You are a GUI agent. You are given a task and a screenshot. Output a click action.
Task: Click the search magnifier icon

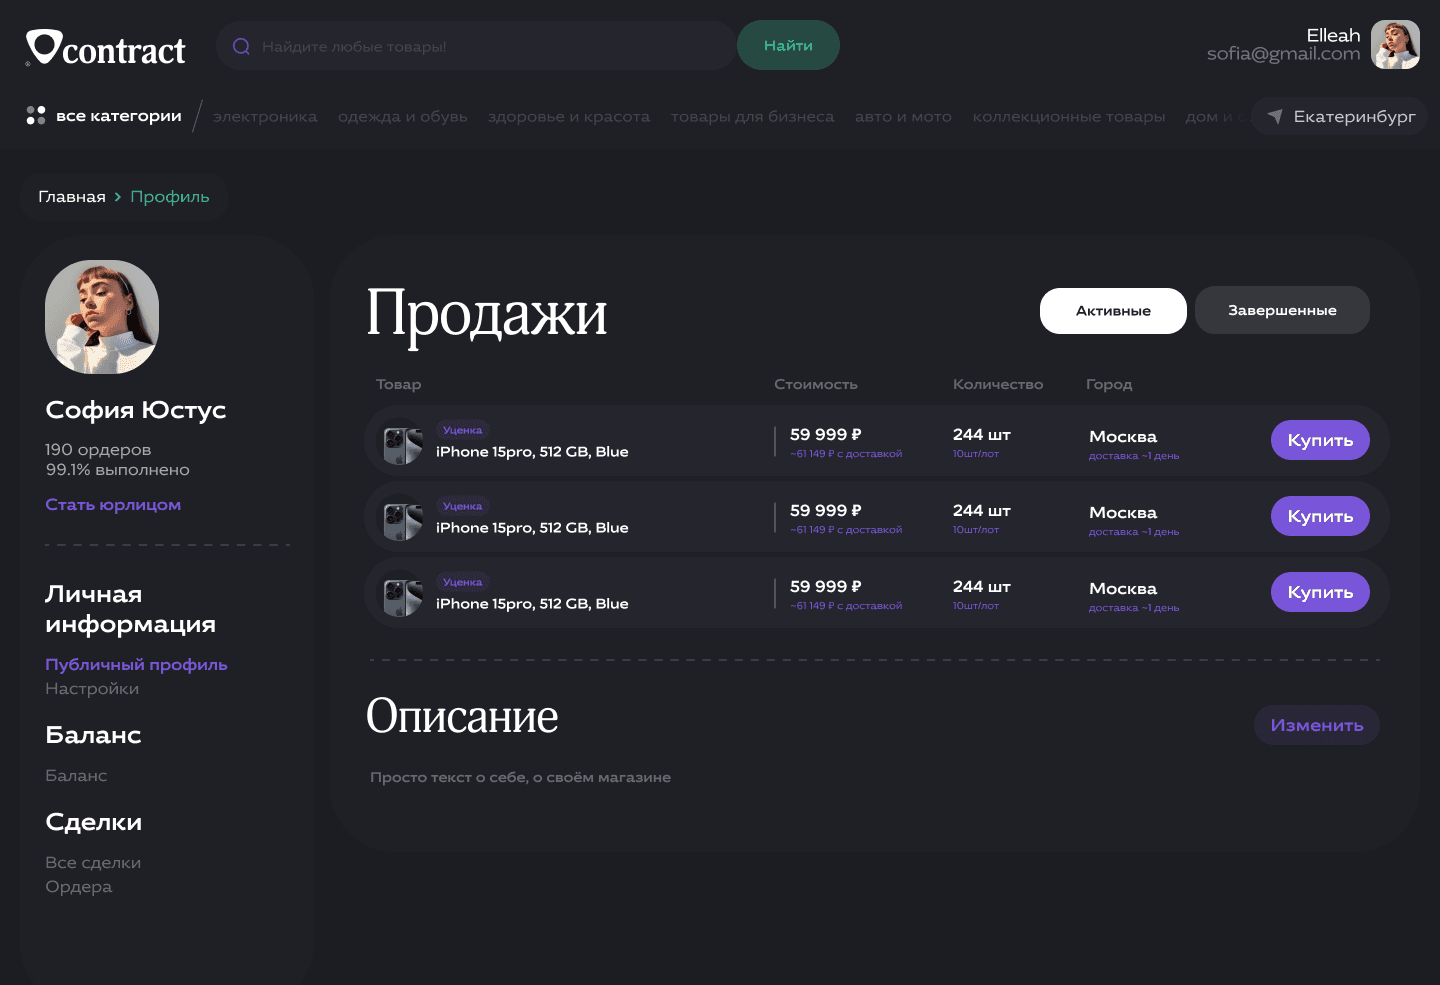241,46
